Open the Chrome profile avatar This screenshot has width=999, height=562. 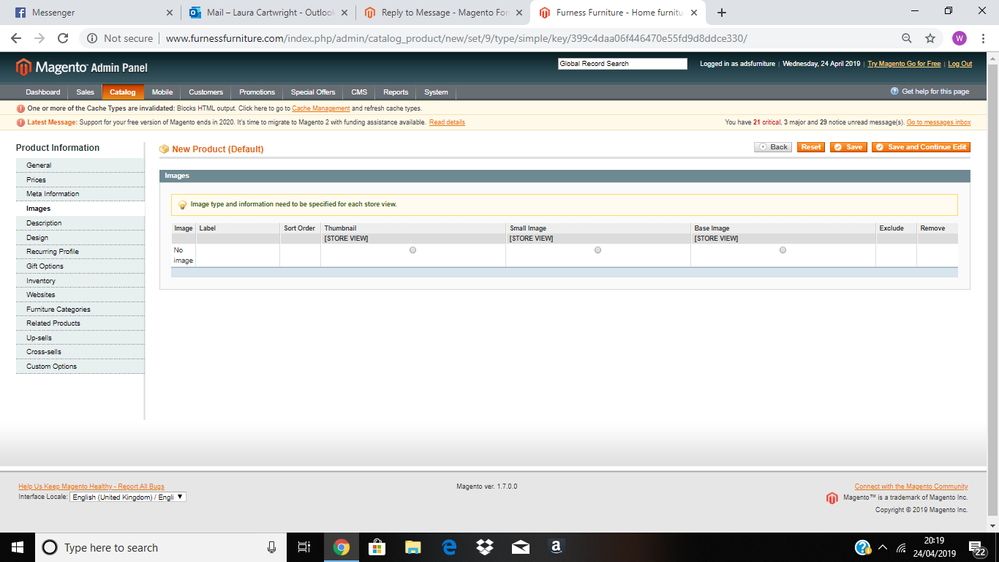tap(959, 38)
